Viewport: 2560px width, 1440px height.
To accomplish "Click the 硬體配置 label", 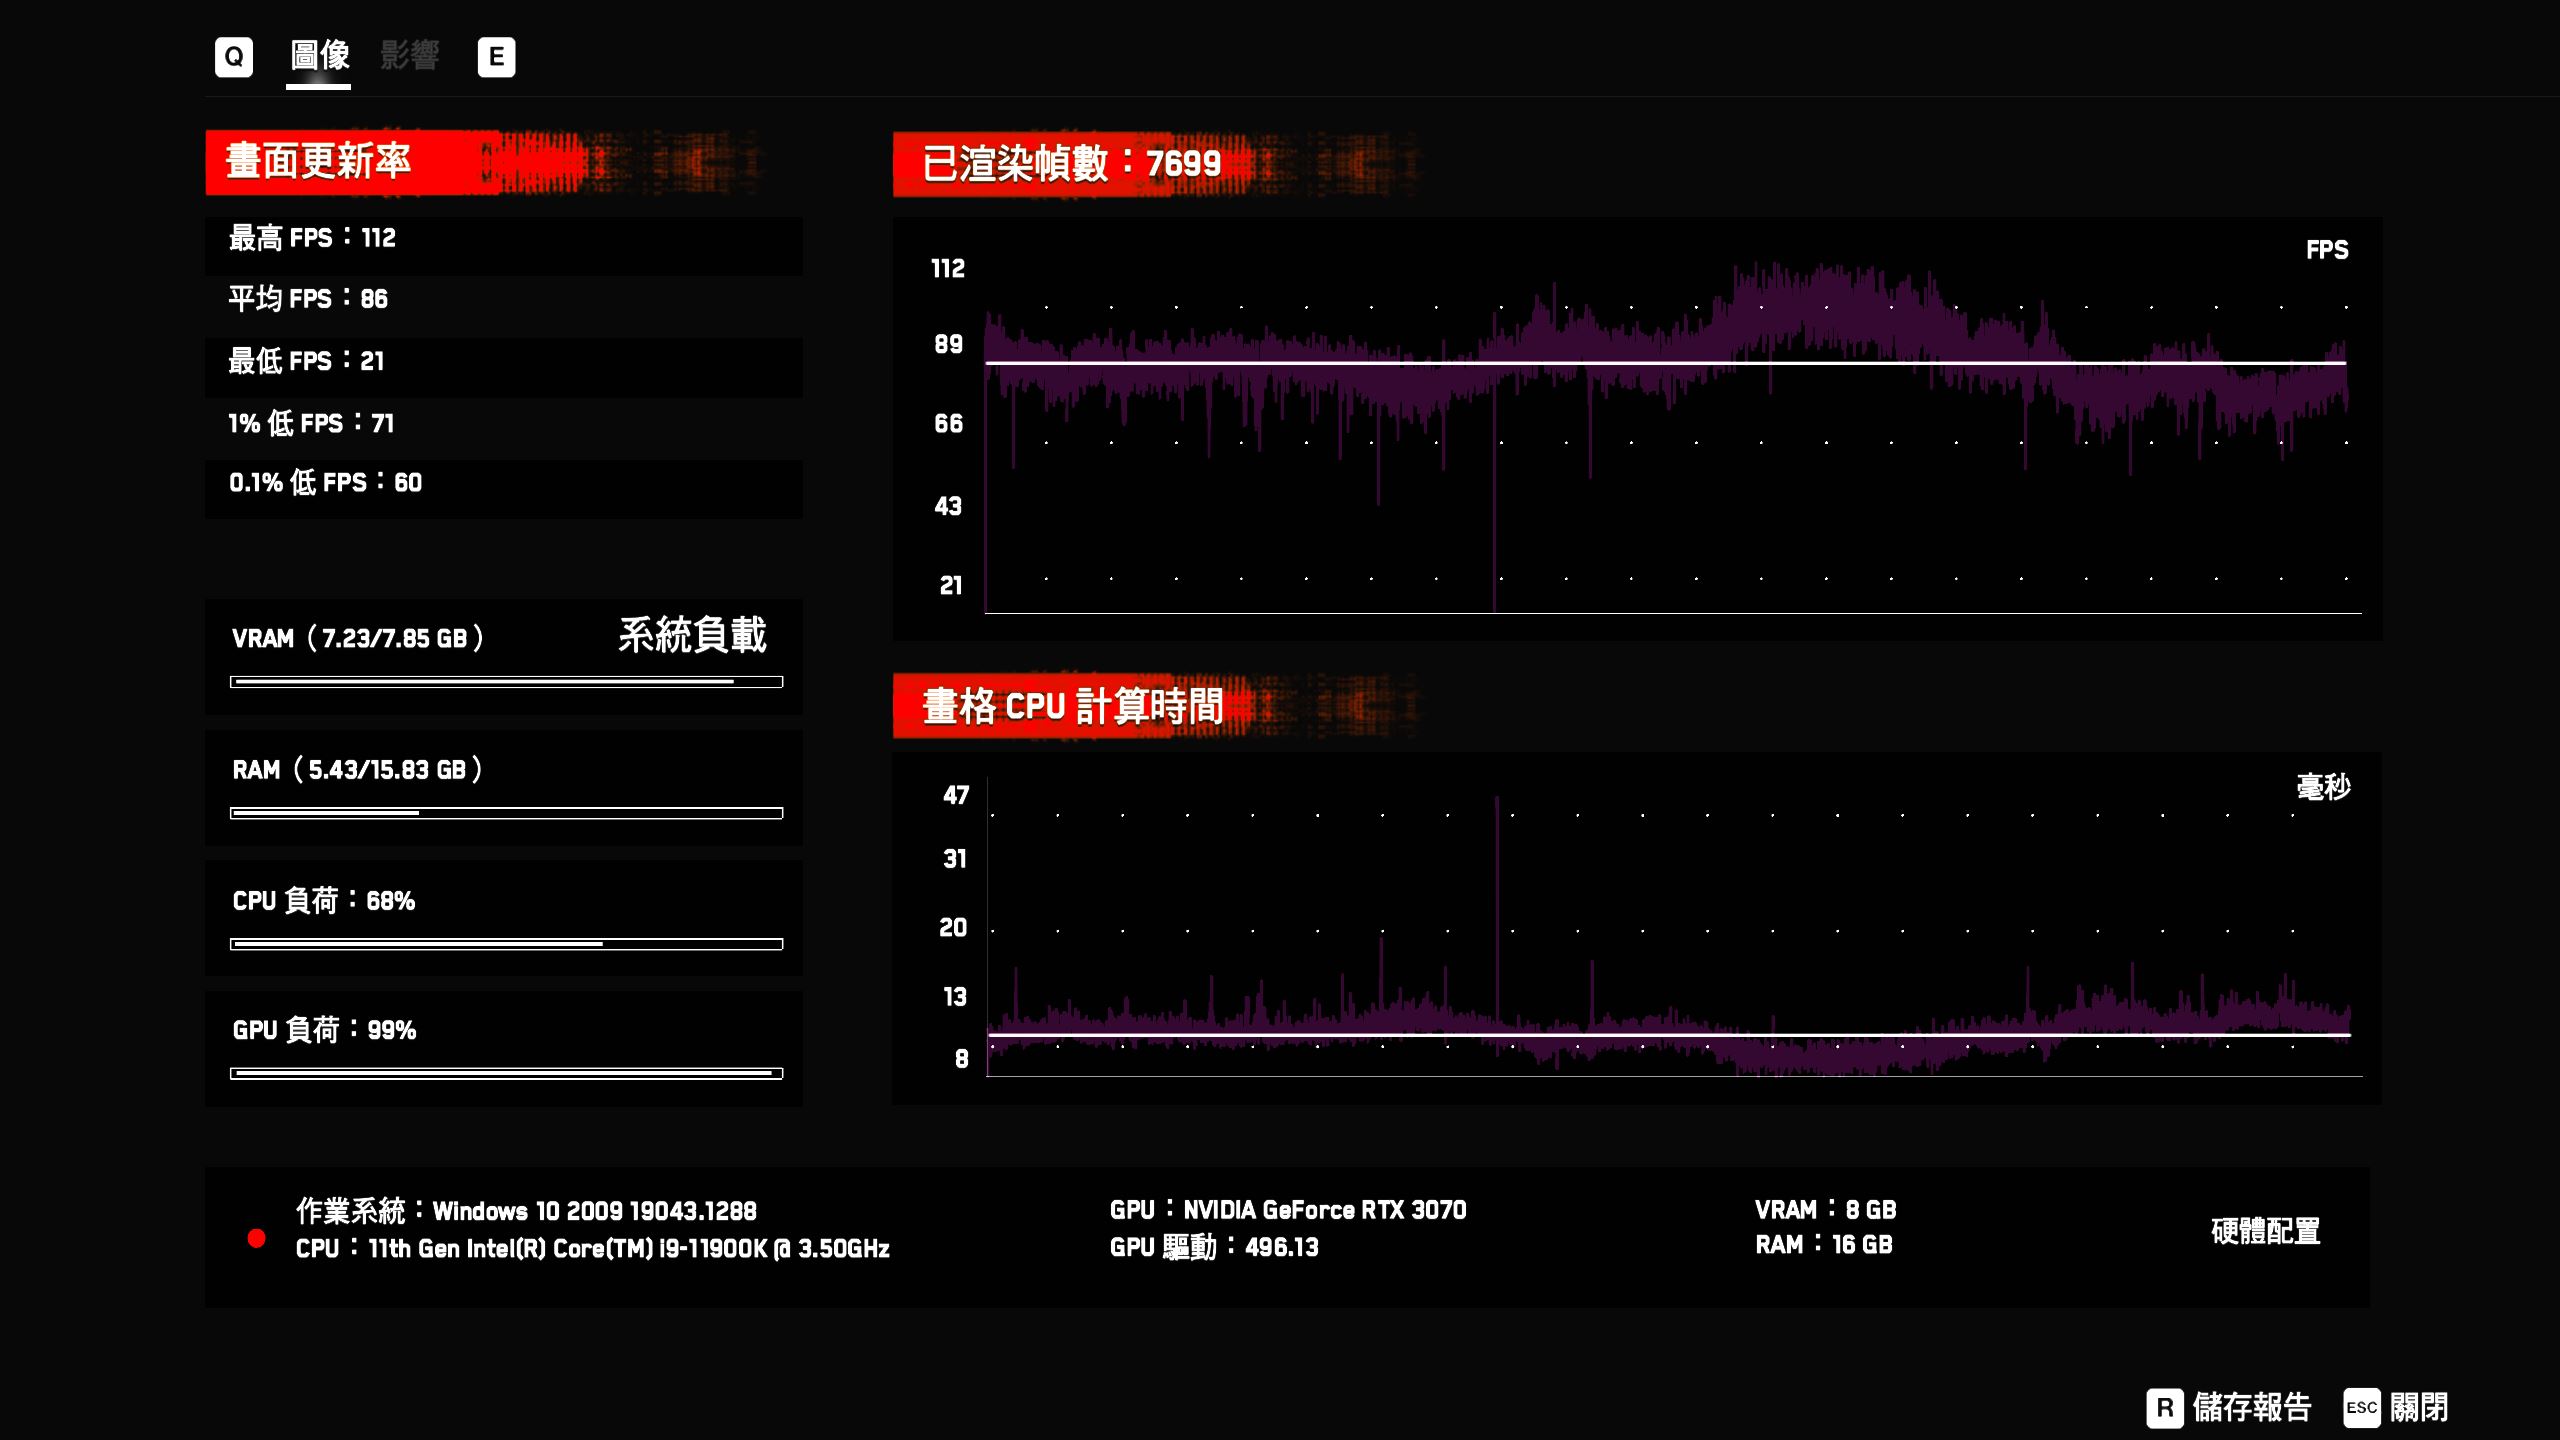I will pyautogui.click(x=2265, y=1231).
